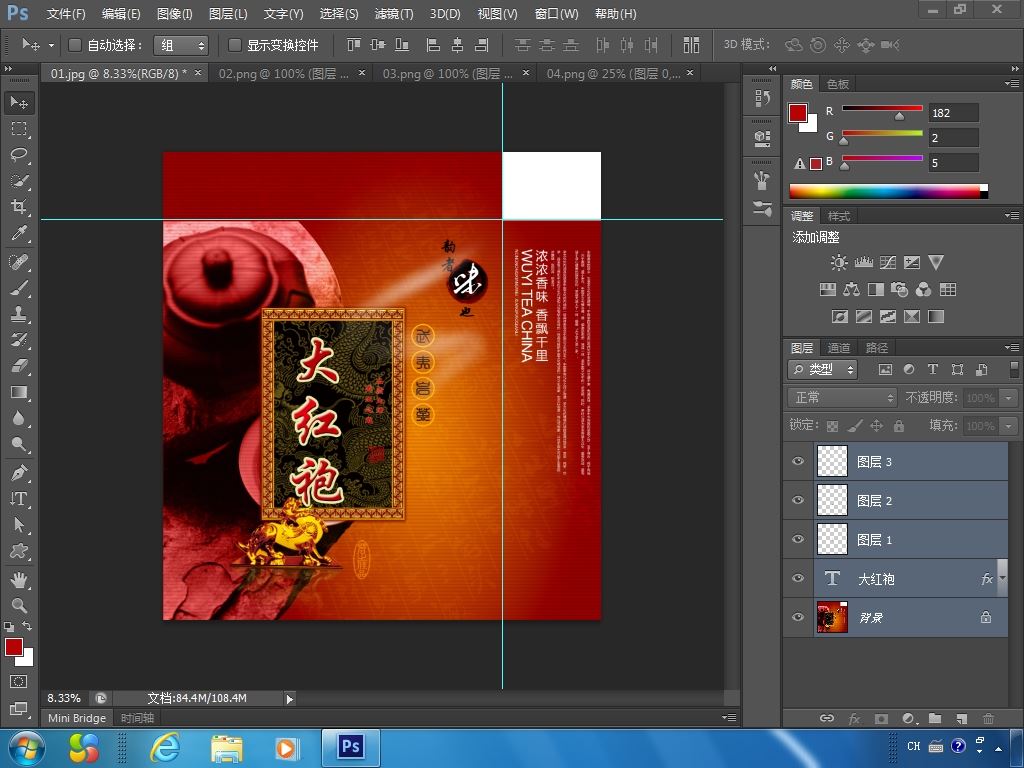Screen dimensions: 1024x768
Task: Enable the 显示变换控件 checkbox
Action: [x=234, y=45]
